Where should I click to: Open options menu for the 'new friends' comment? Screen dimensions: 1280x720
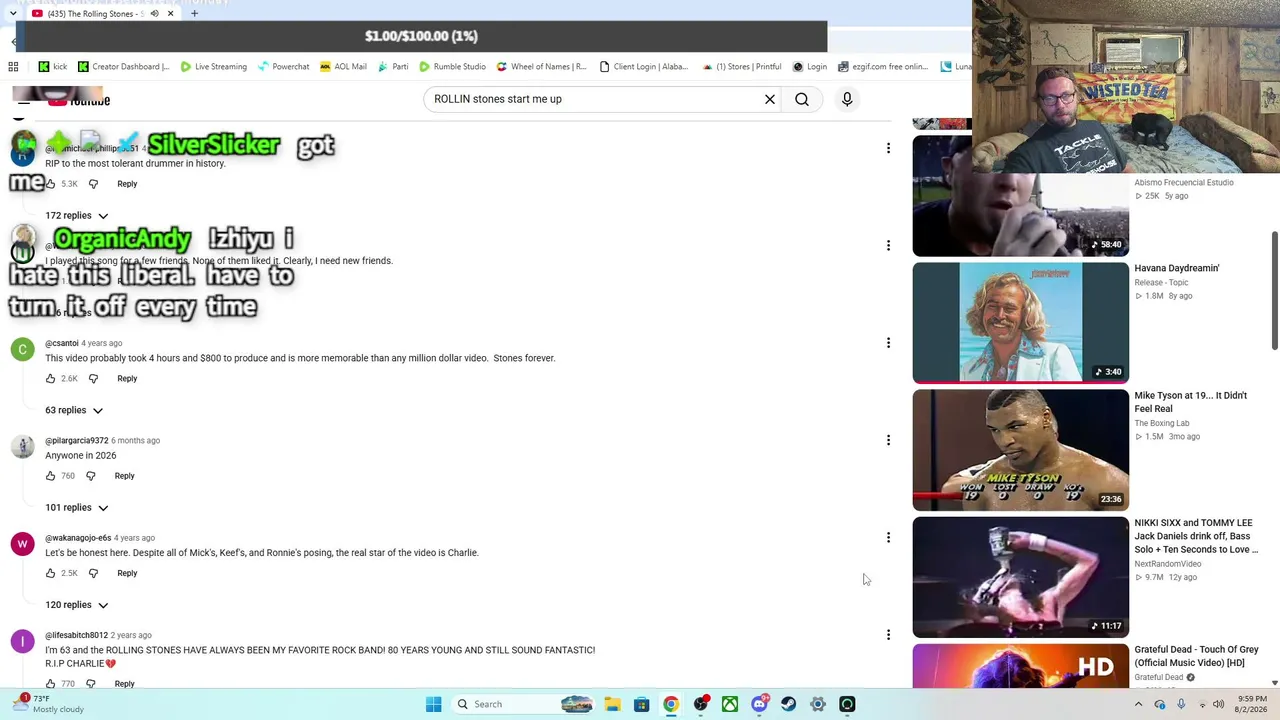888,245
